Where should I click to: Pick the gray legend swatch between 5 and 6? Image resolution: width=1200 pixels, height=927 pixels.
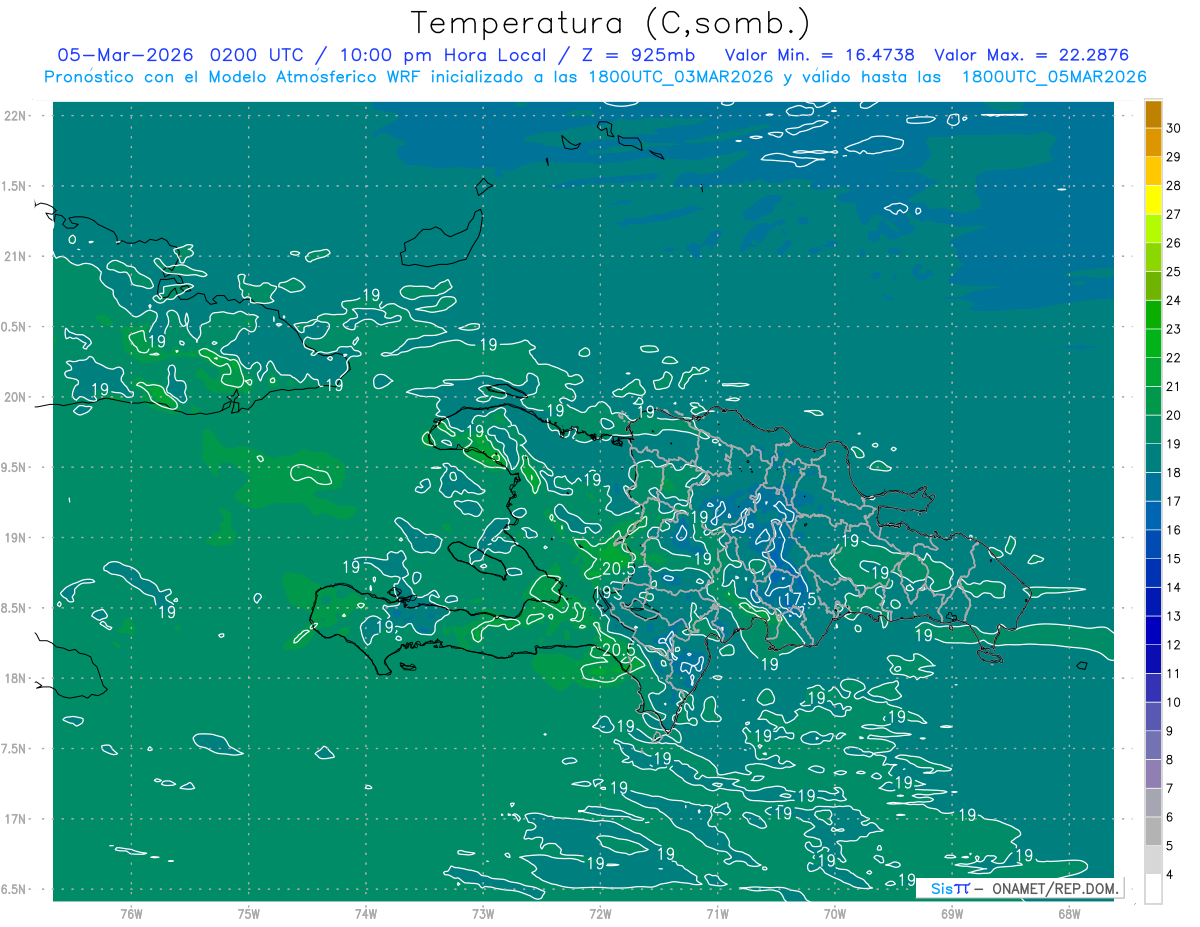click(x=1154, y=832)
